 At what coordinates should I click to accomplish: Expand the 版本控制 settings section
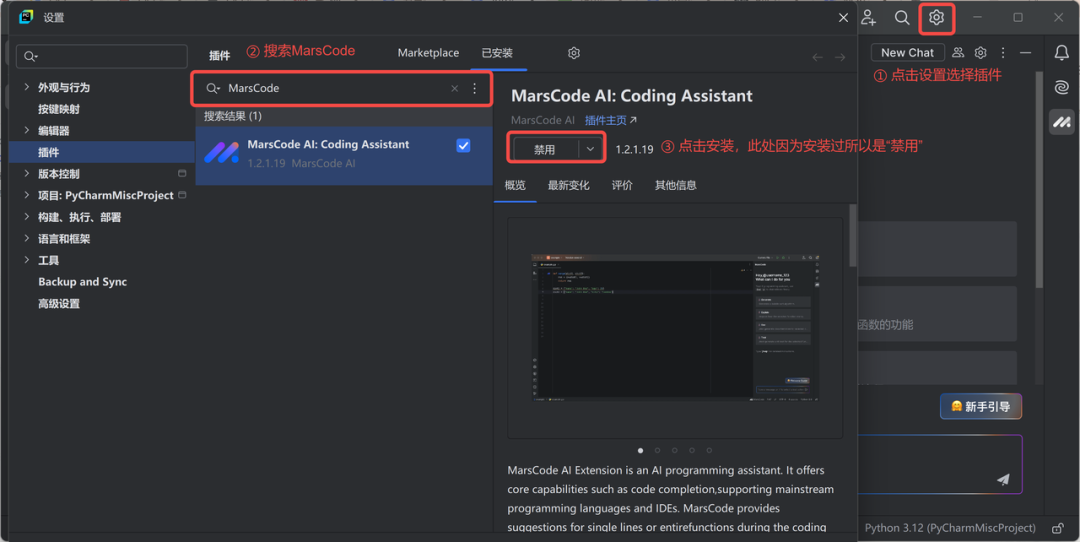coord(26,174)
